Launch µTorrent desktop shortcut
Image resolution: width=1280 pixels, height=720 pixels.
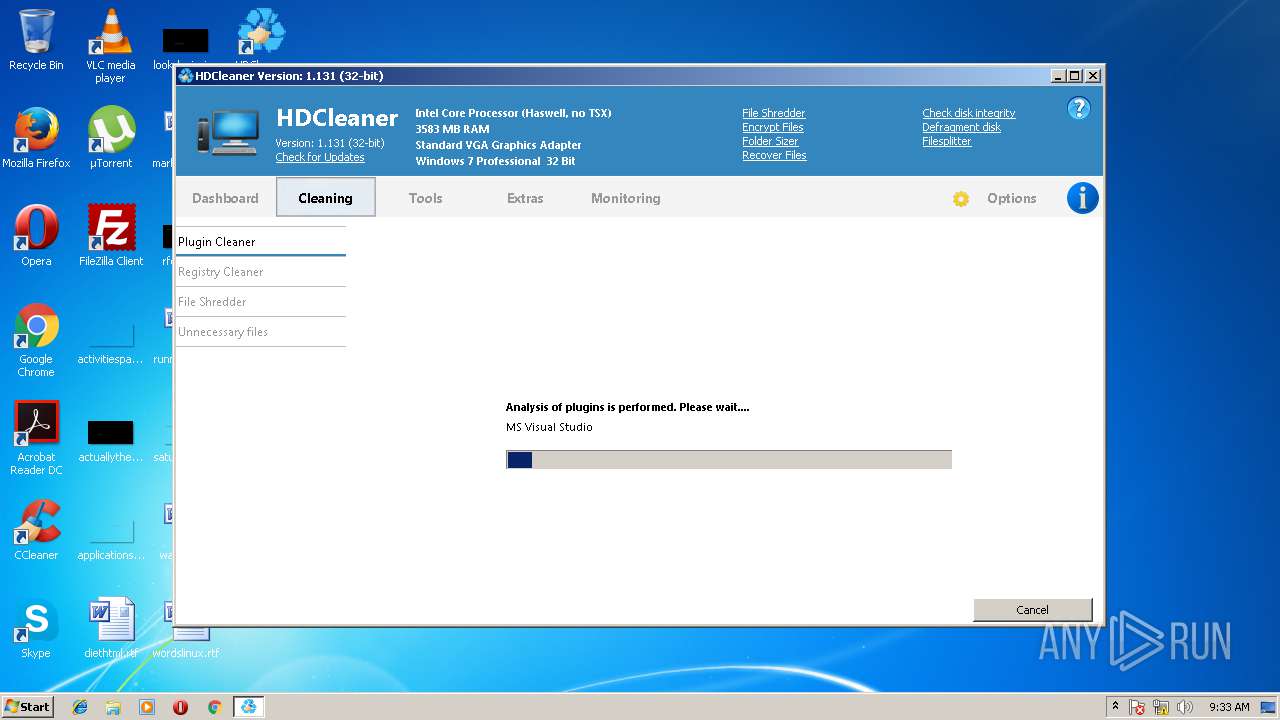110,138
